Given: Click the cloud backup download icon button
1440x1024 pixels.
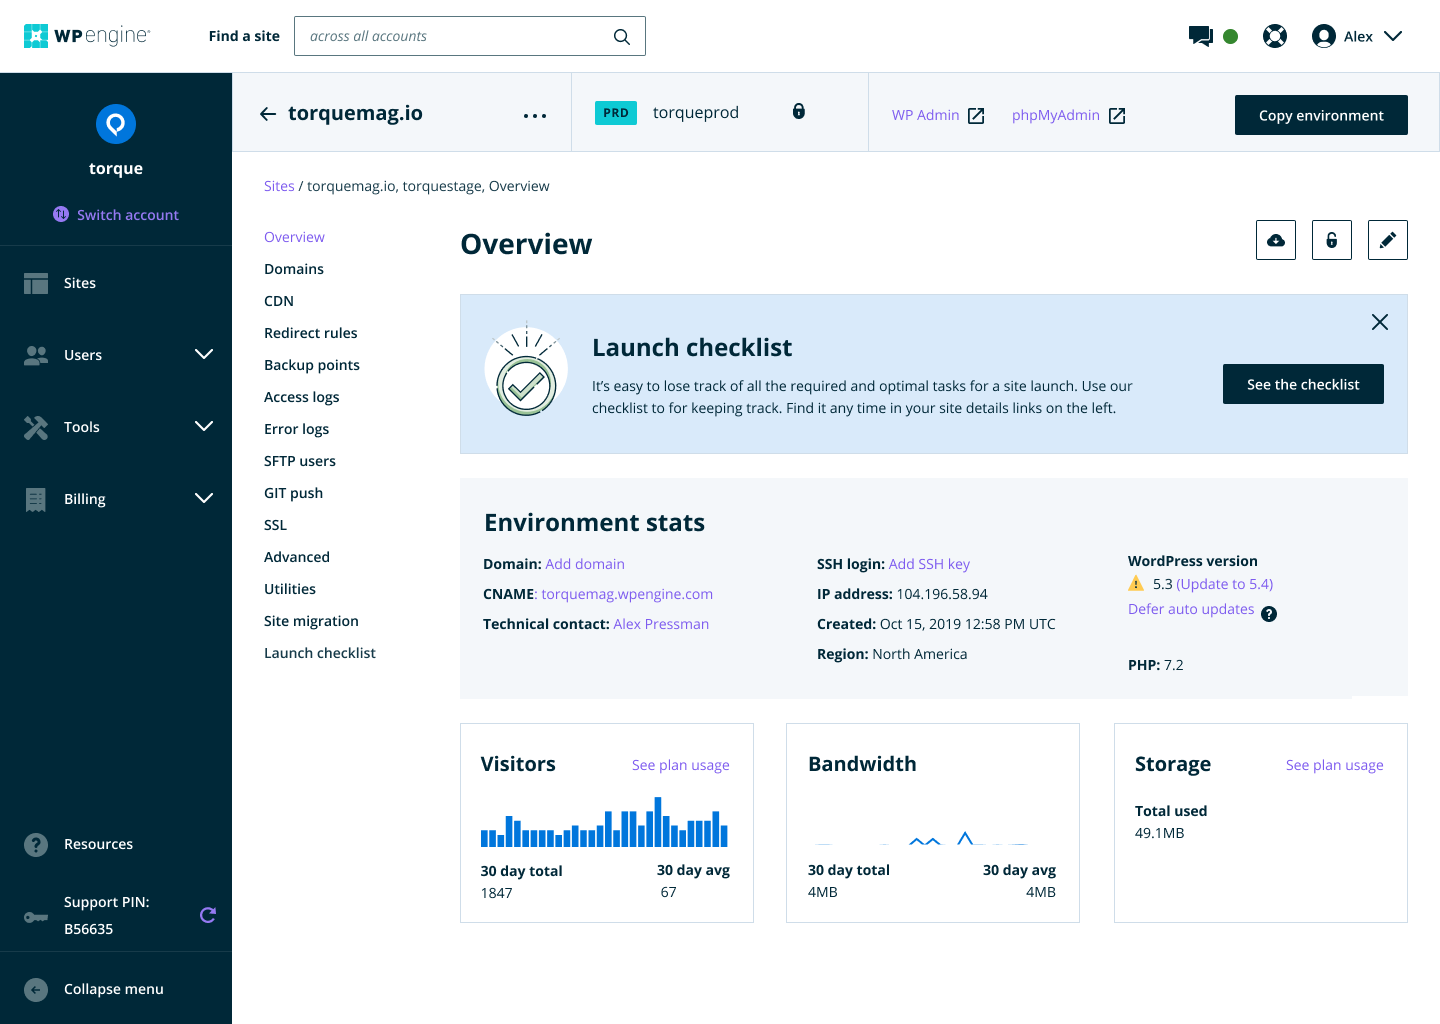Looking at the screenshot, I should [x=1276, y=240].
